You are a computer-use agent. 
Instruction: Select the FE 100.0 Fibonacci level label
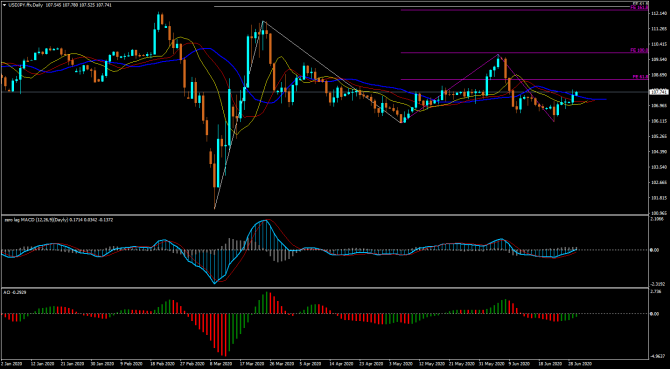tap(640, 50)
